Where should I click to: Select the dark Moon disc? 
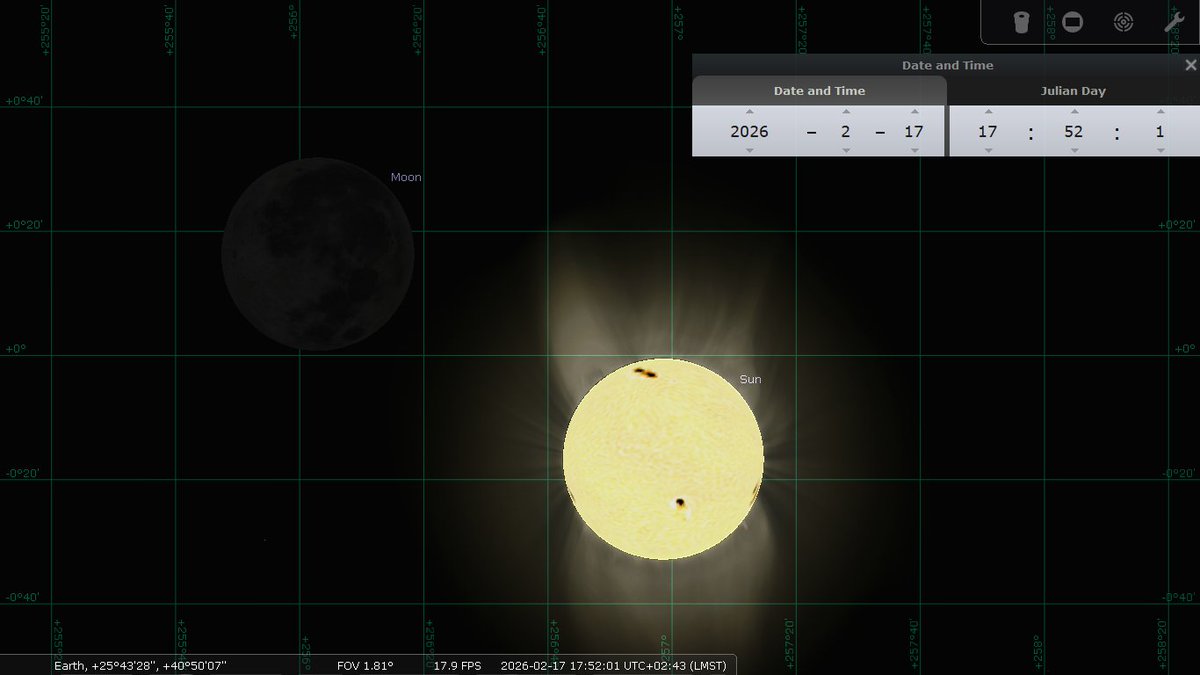pos(318,254)
